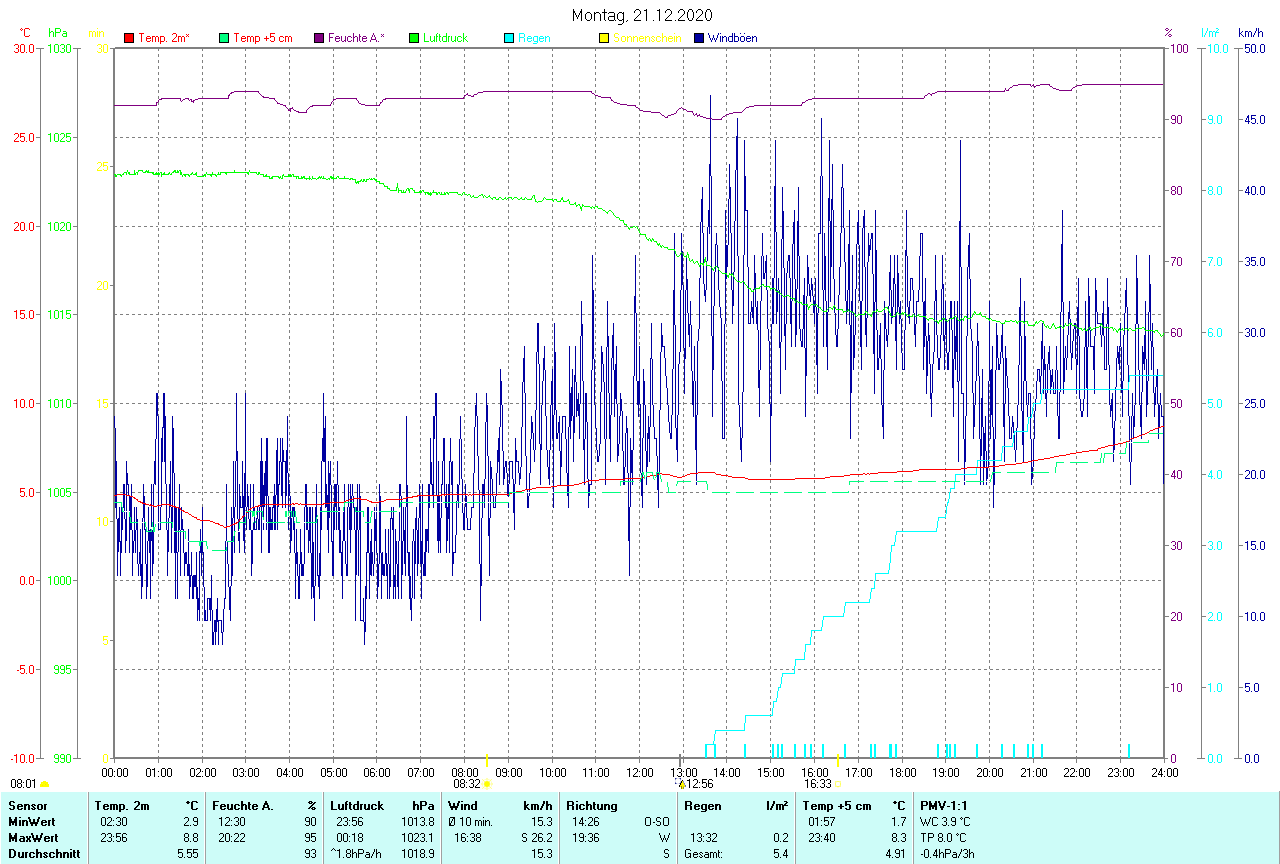Click the 12:00 tick on the time axis
This screenshot has width=1280, height=864.
tap(639, 772)
